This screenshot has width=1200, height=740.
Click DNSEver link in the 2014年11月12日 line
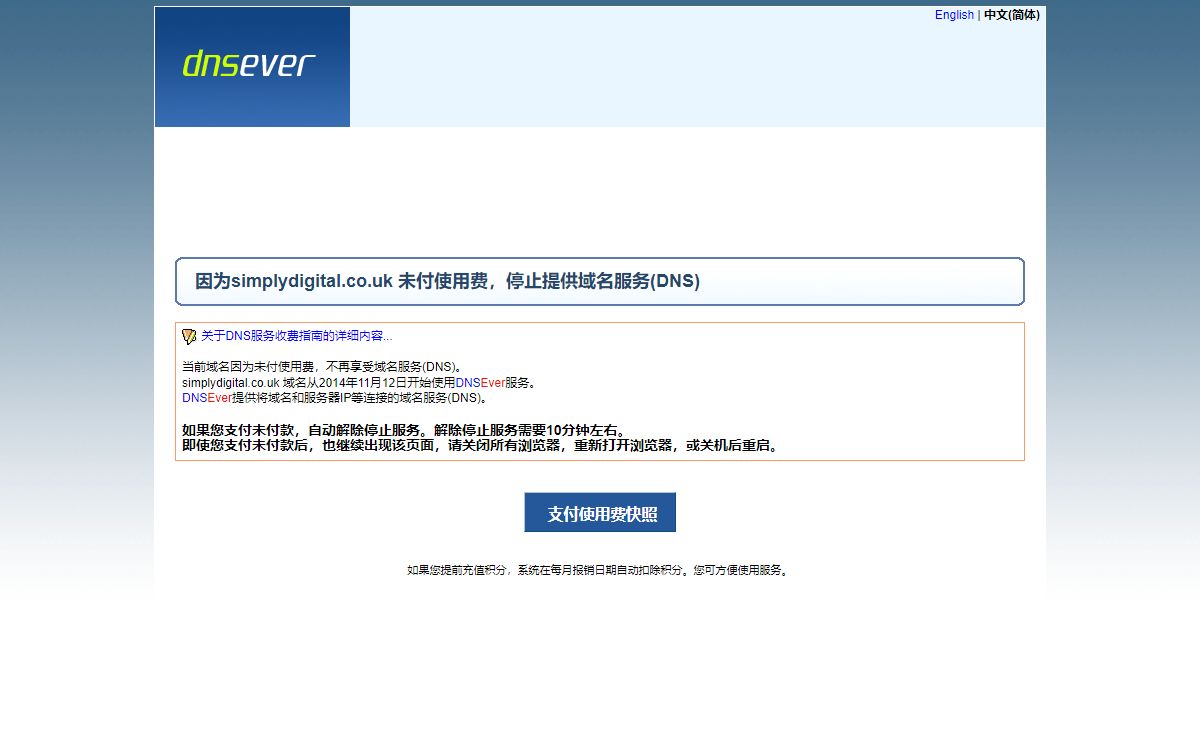click(x=480, y=383)
